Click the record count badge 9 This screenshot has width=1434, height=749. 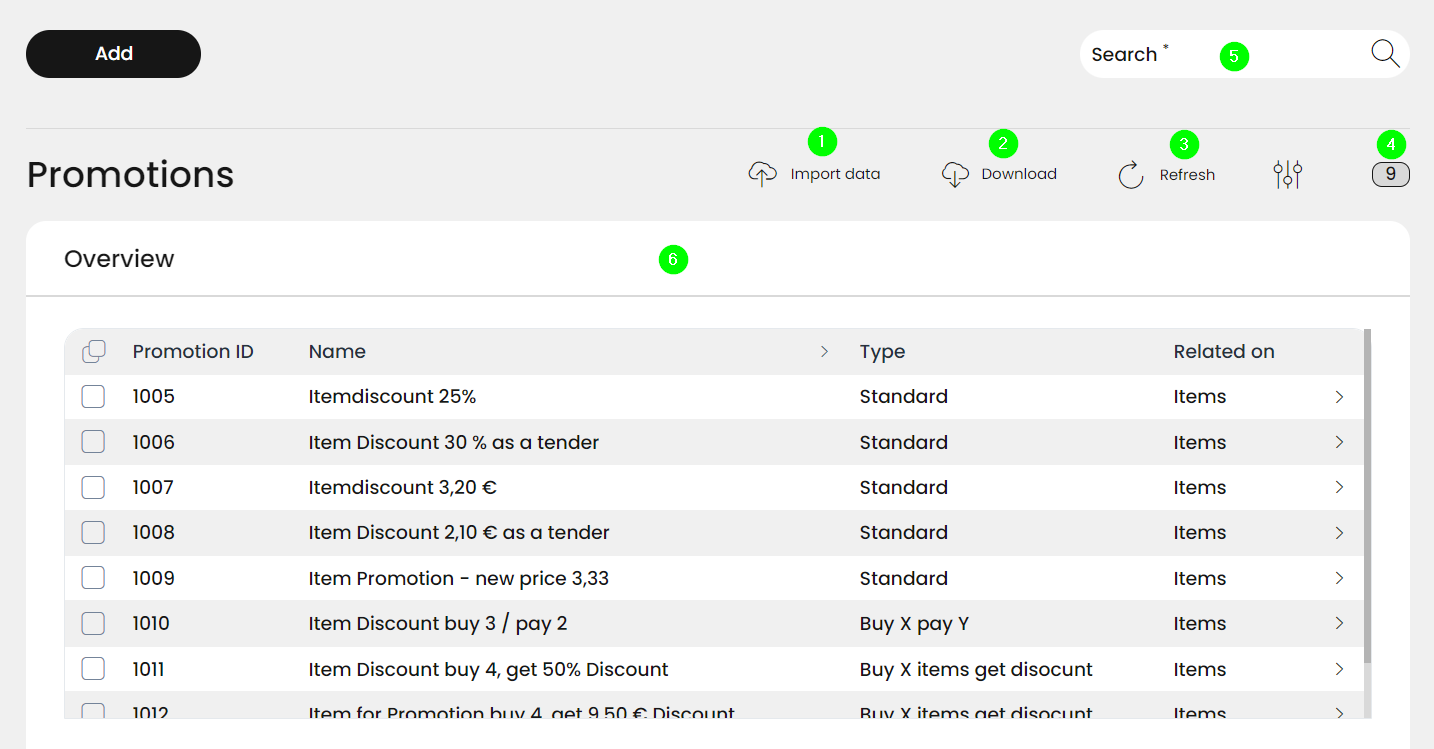tap(1391, 175)
